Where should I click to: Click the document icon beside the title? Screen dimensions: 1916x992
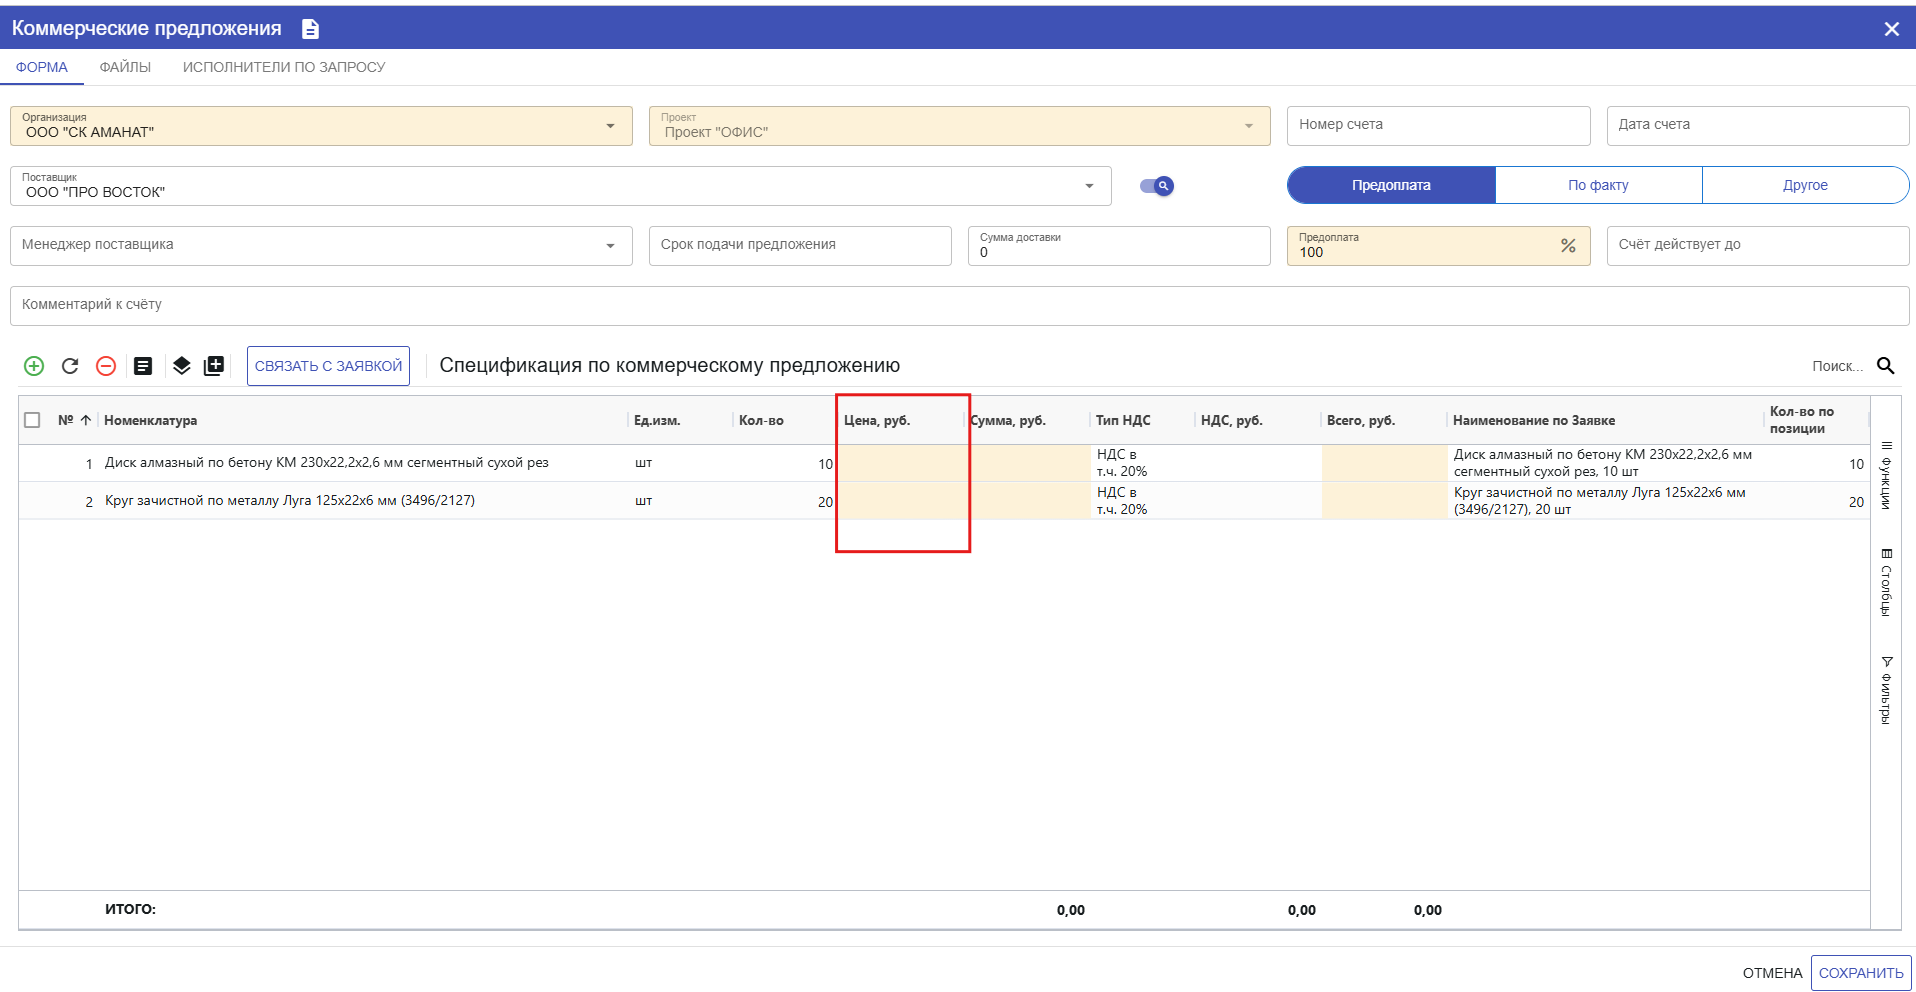[x=311, y=29]
